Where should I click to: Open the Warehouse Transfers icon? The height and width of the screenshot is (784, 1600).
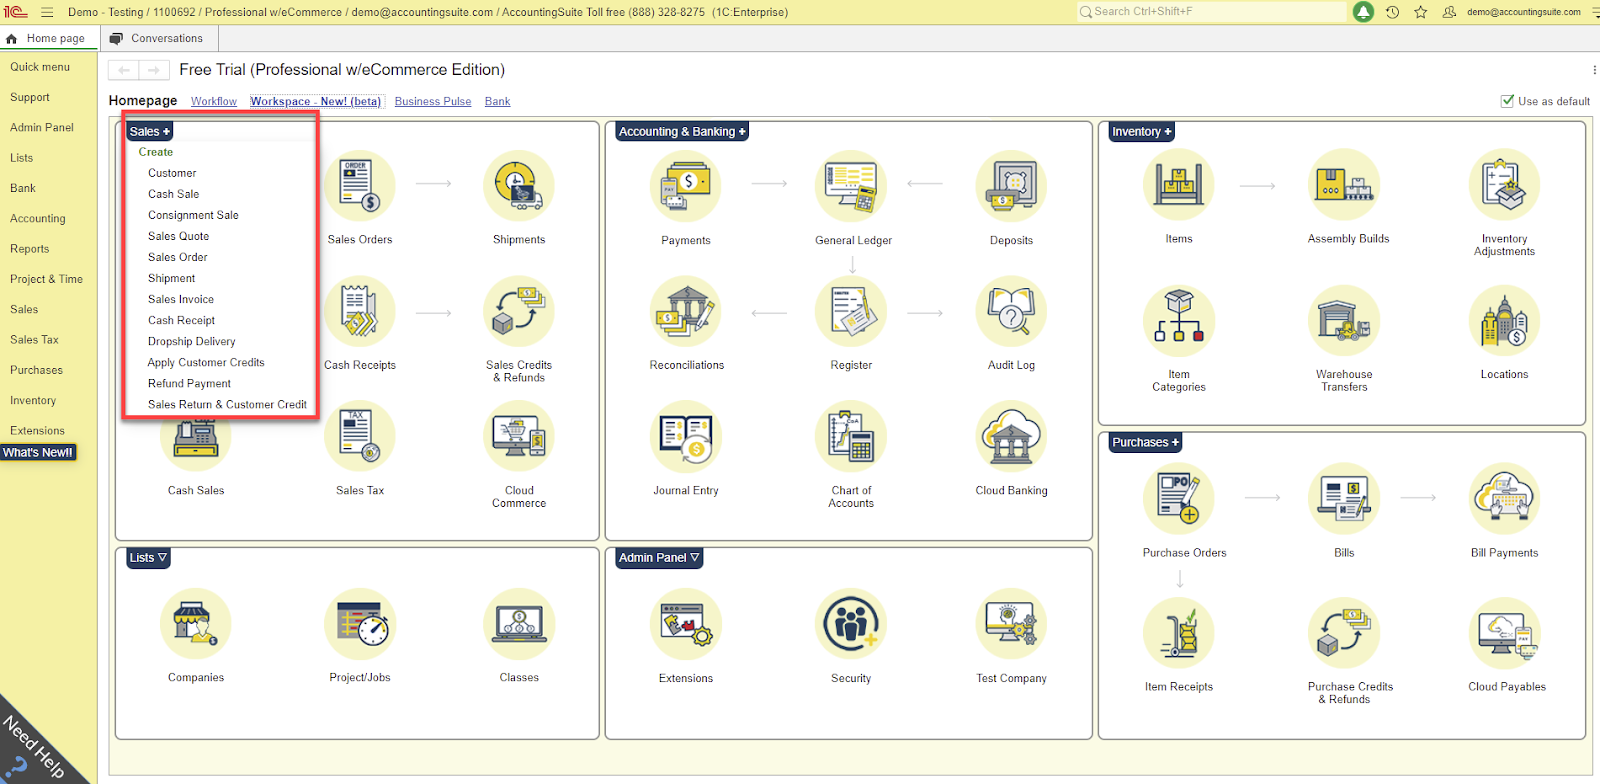coord(1344,321)
